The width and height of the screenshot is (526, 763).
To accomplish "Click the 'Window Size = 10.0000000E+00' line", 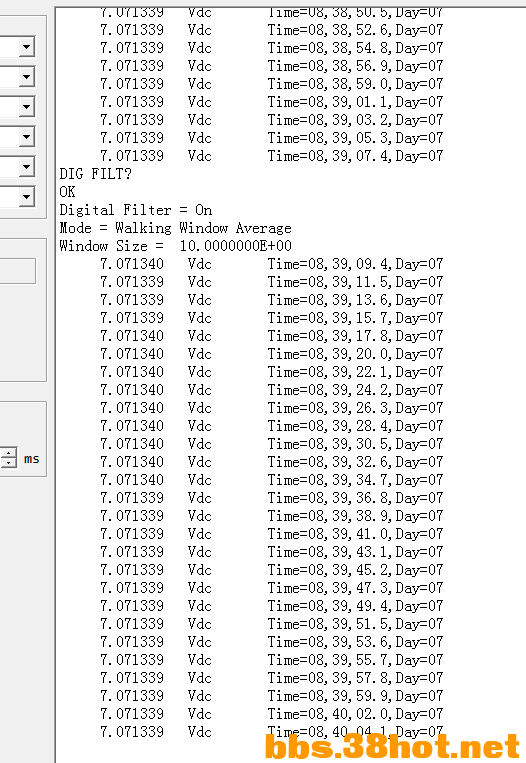I will click(x=175, y=246).
